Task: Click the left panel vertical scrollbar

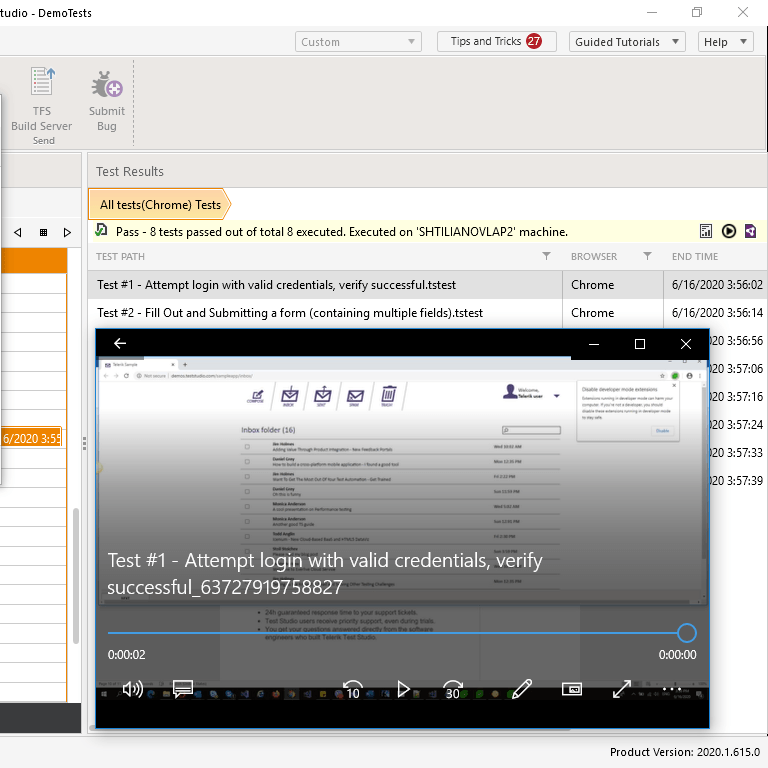Action: point(76,576)
